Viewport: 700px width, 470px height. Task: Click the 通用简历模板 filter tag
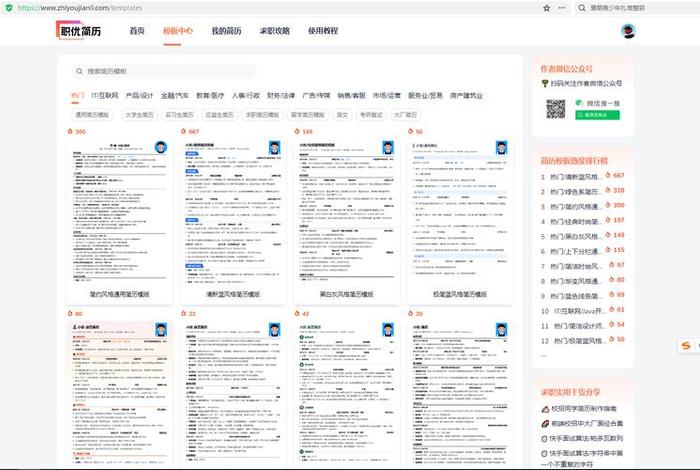pos(92,115)
